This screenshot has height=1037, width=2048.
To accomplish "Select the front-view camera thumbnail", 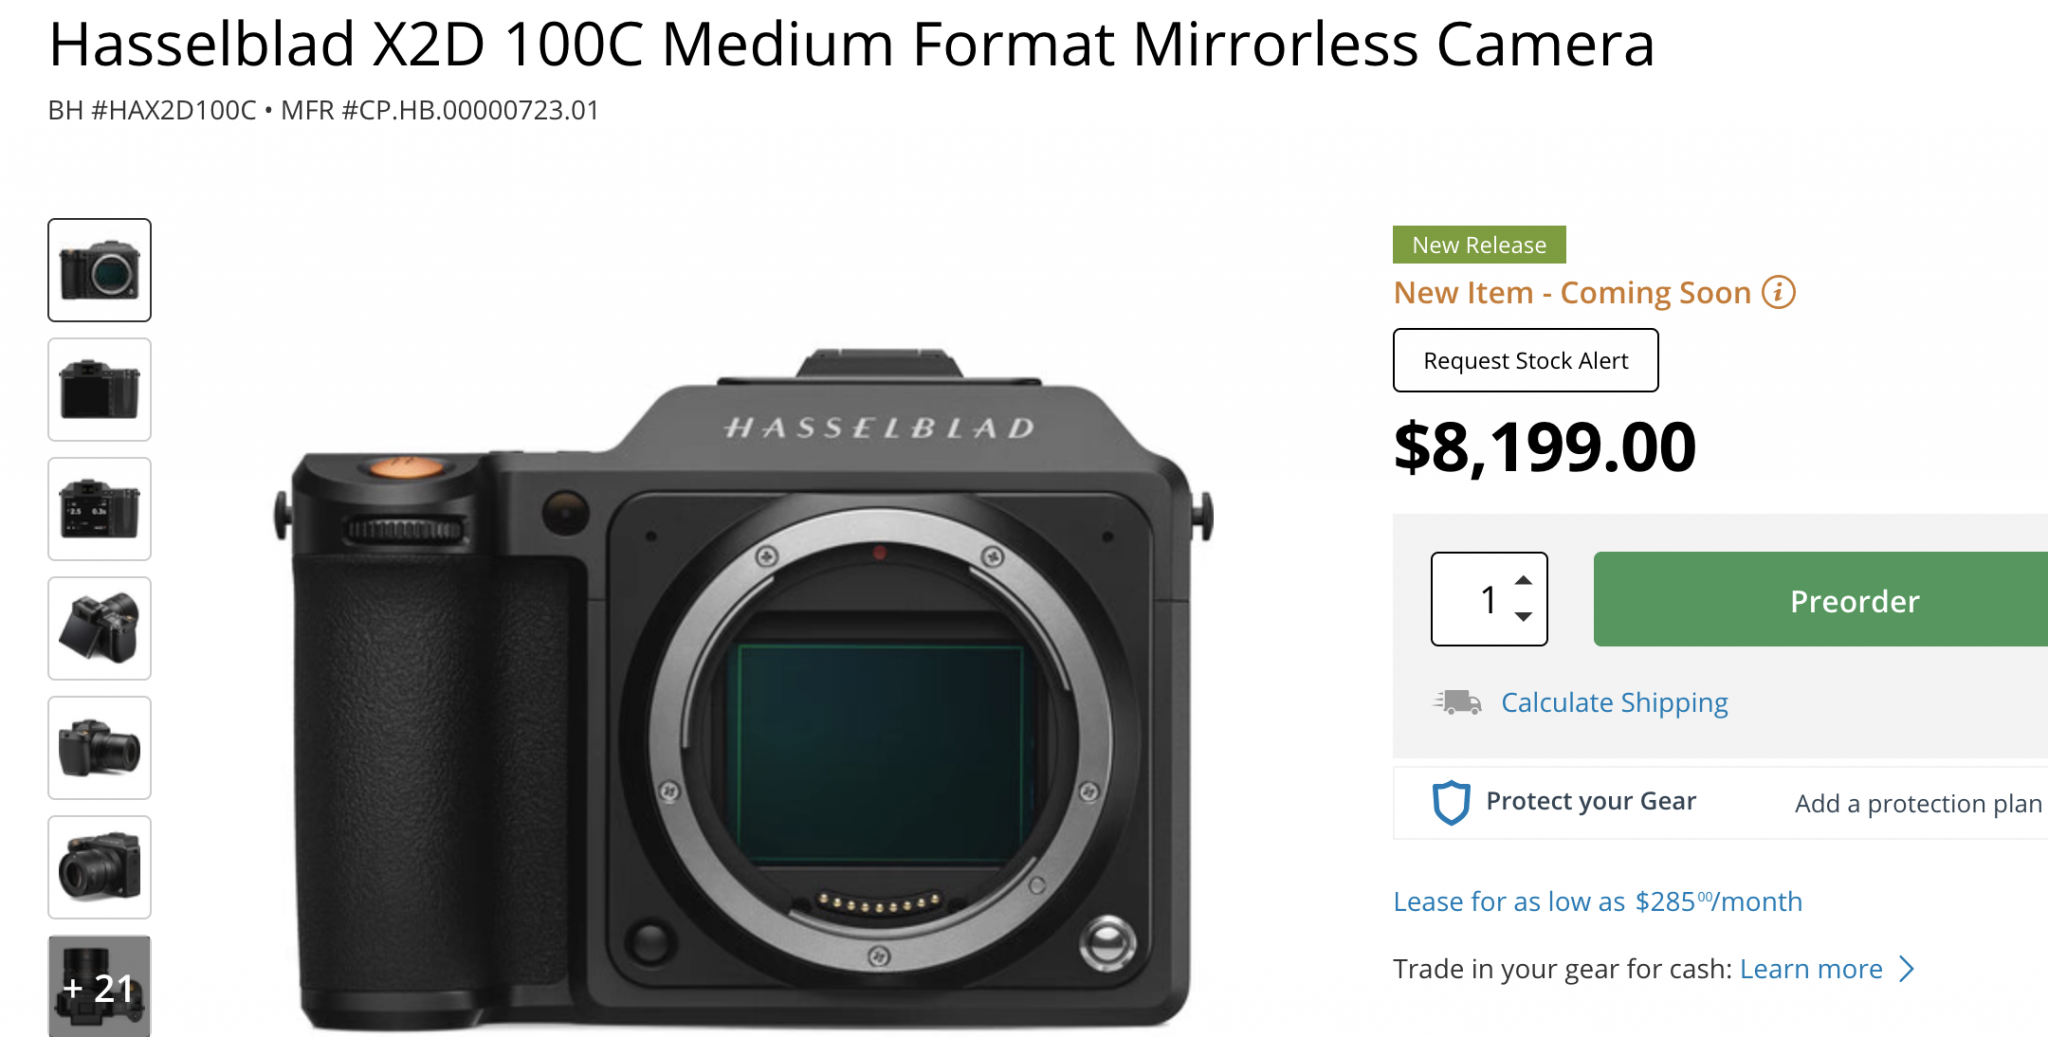I will [99, 270].
